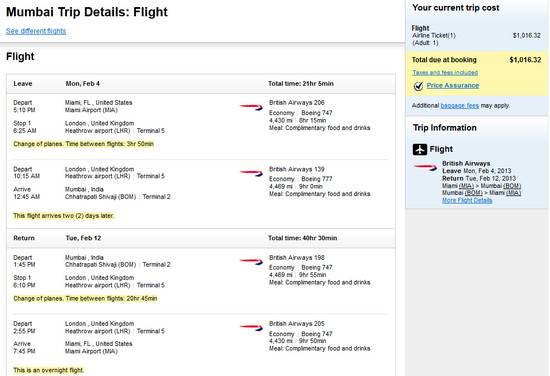This screenshot has width=550, height=376.
Task: Open More Flight Details link
Action: (x=467, y=200)
